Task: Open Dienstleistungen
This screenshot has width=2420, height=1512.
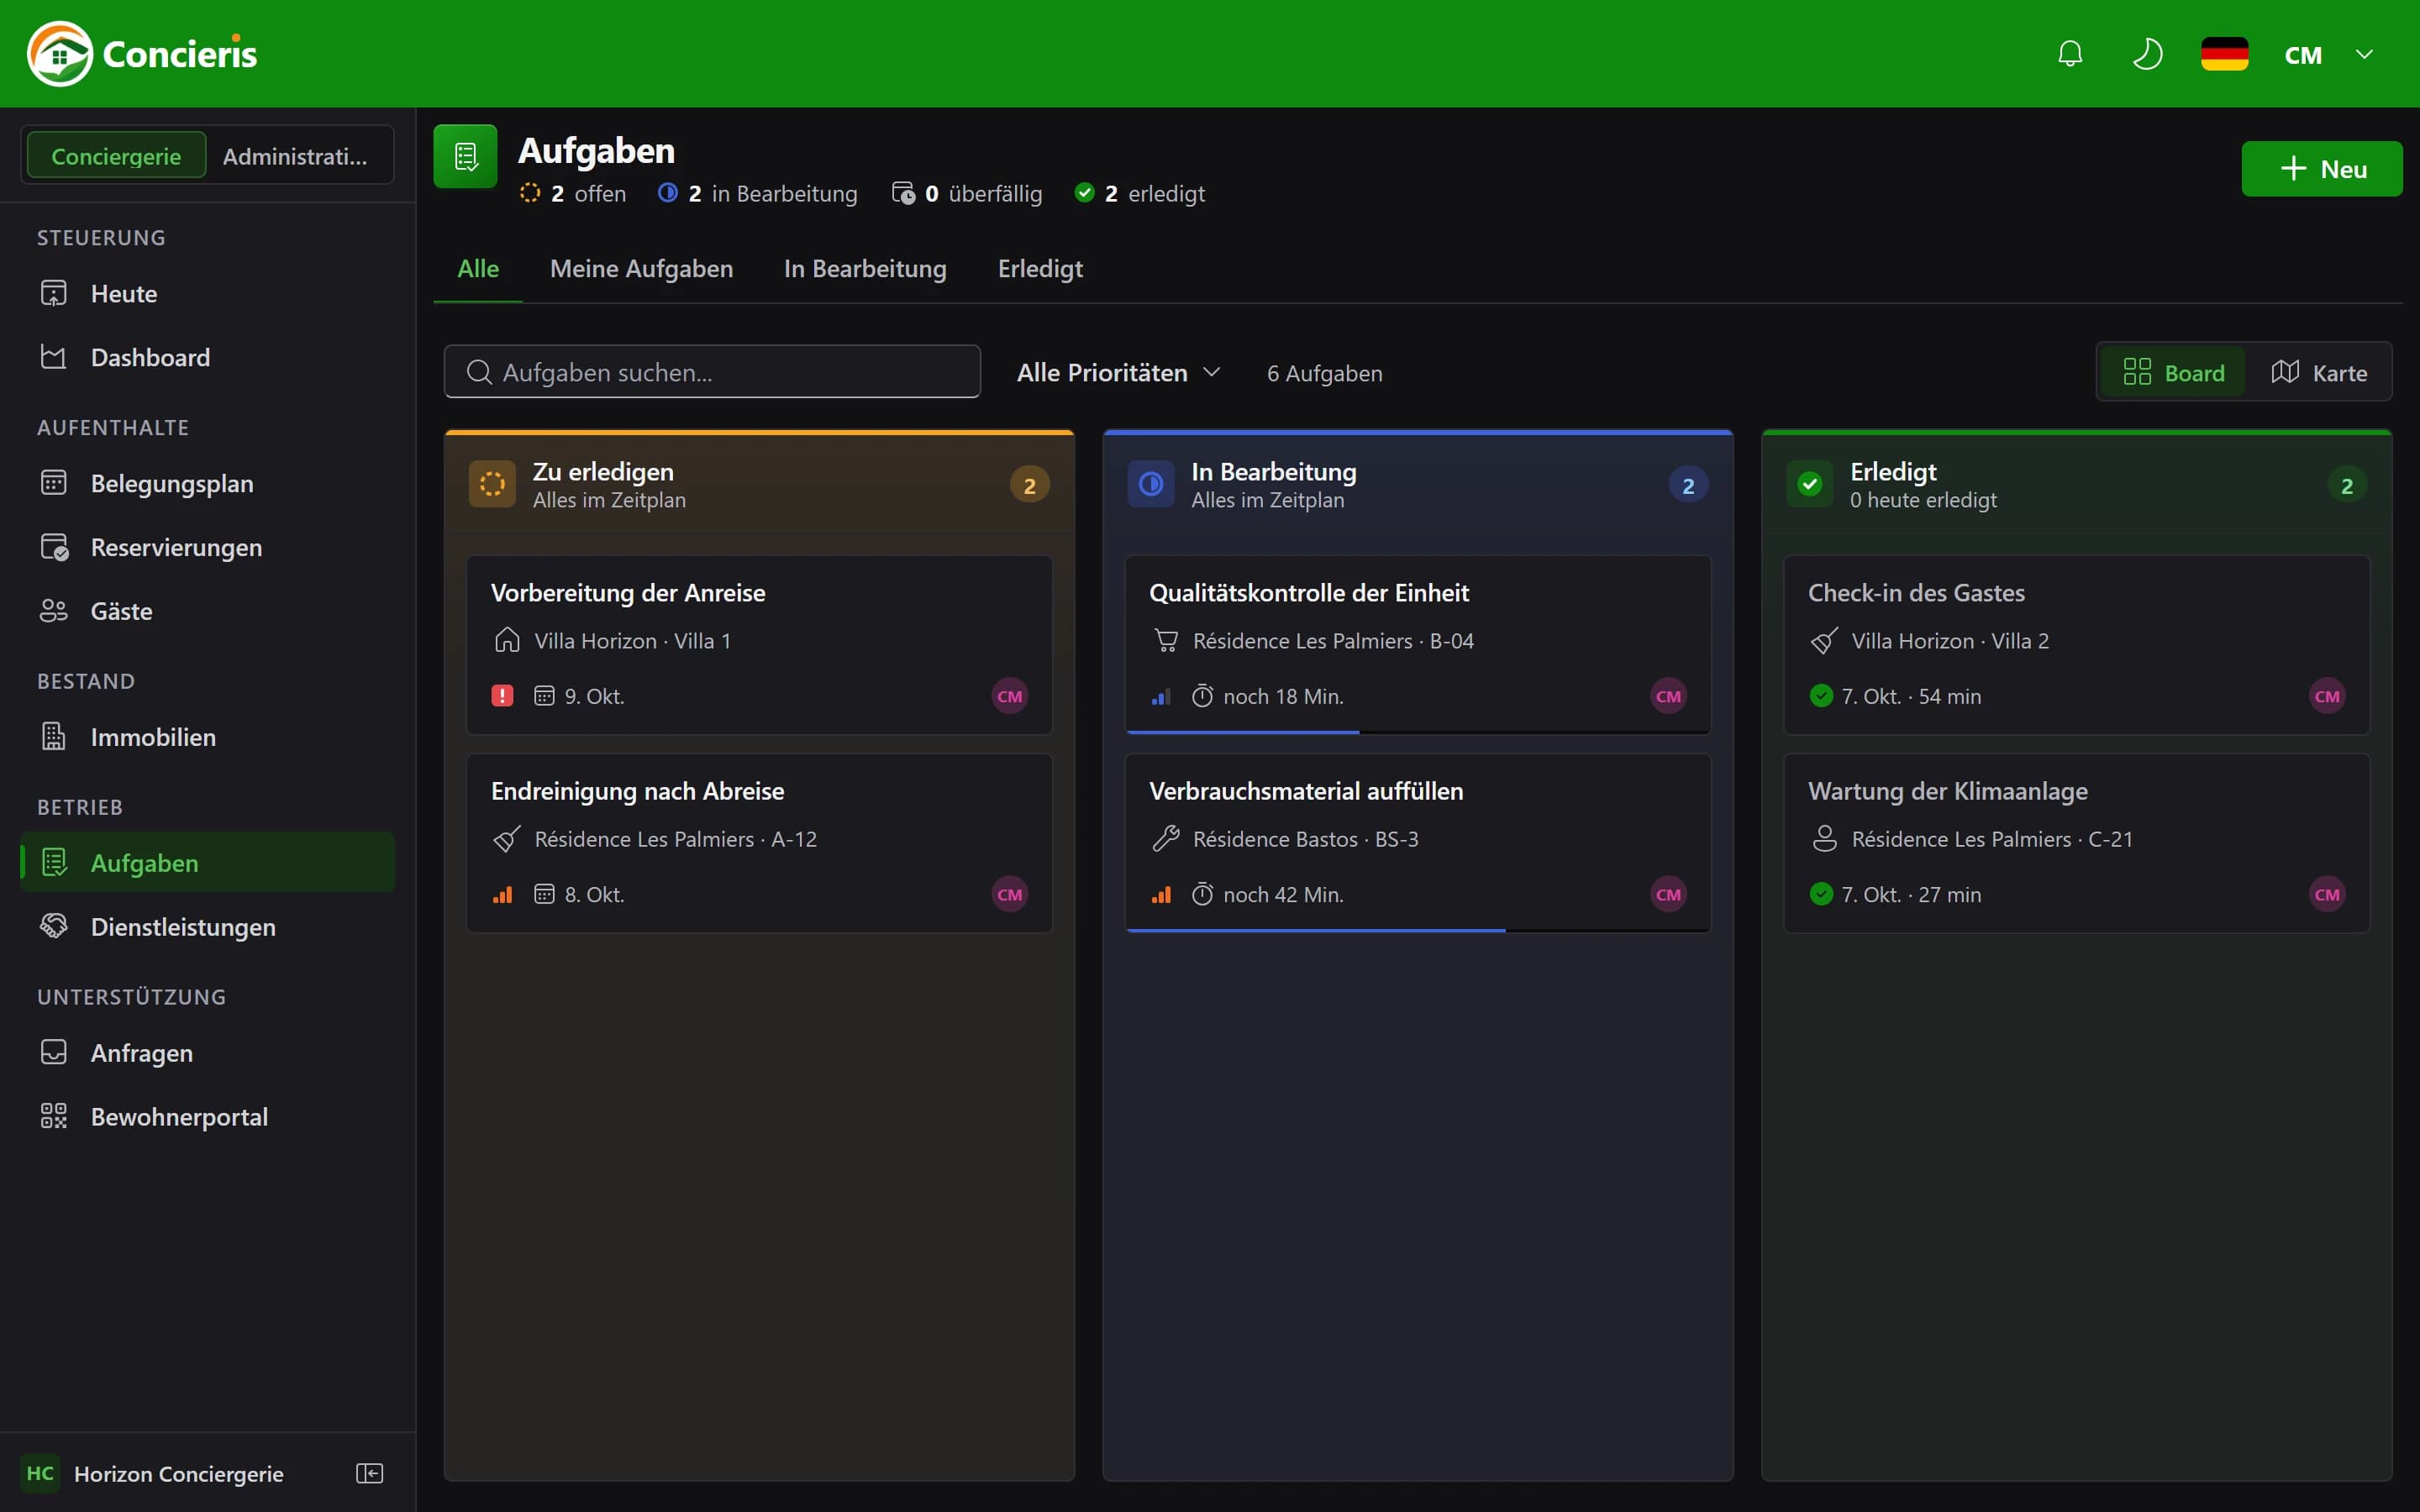Action: pos(208,927)
